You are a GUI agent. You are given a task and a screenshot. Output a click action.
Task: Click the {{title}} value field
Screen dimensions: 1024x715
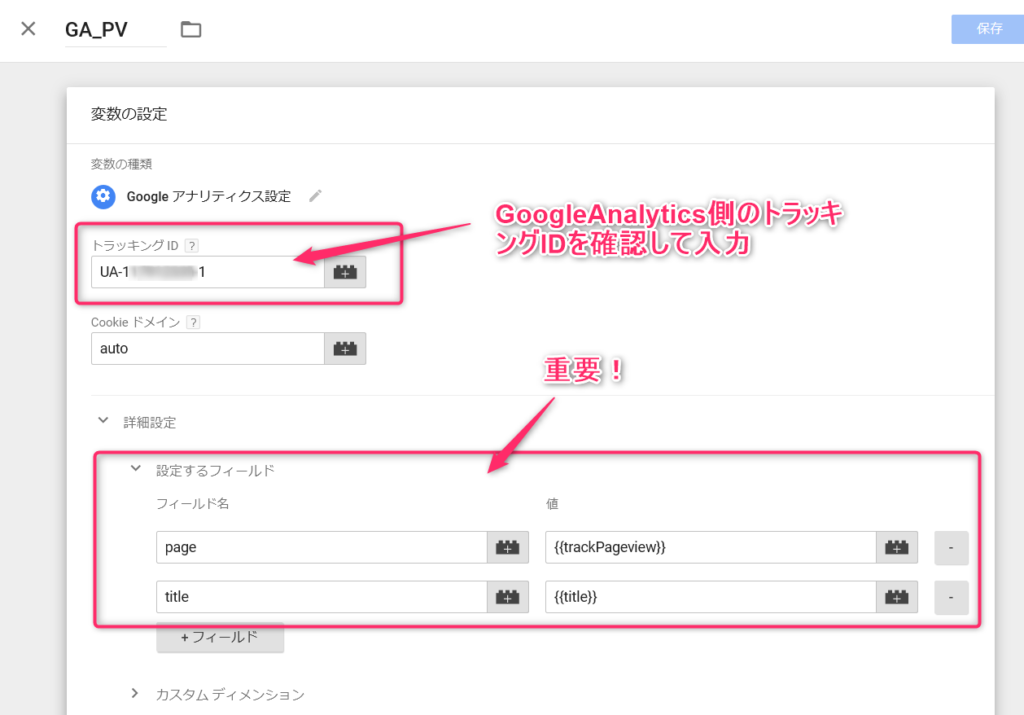tap(711, 597)
